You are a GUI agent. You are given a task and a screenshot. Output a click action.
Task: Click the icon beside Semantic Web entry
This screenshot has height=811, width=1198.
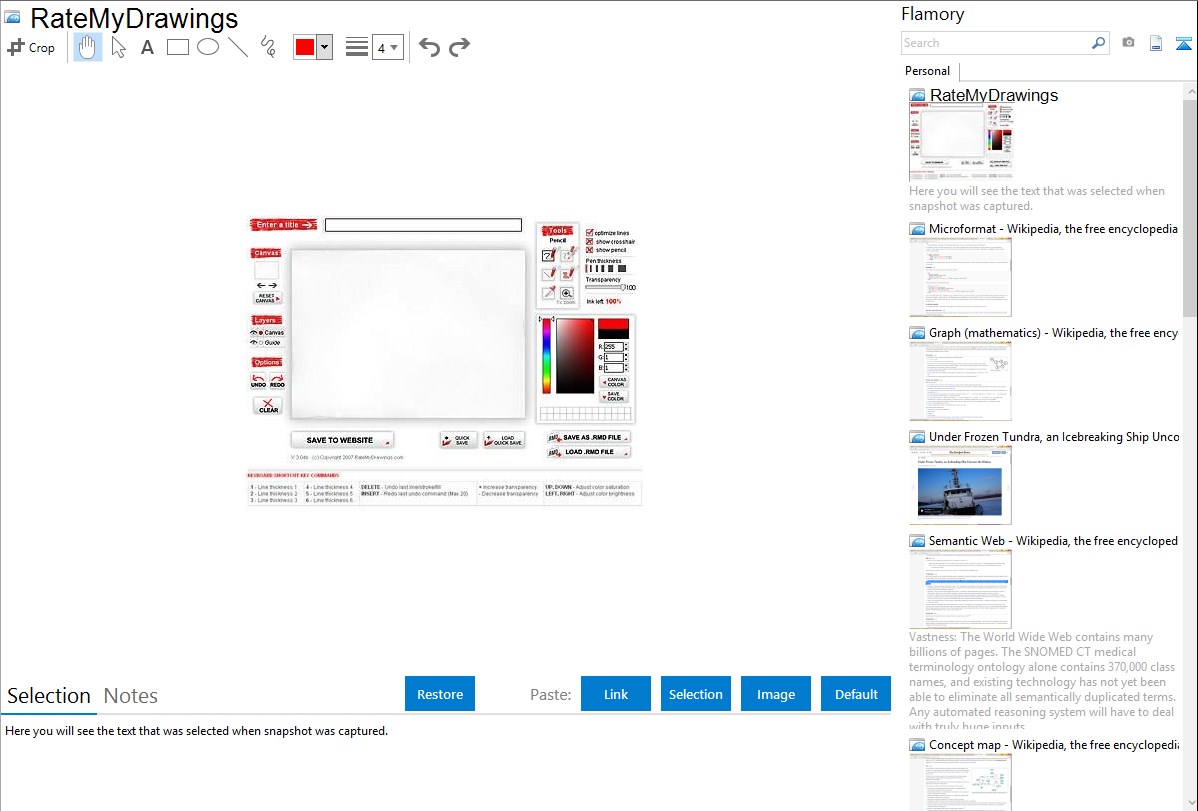pyautogui.click(x=917, y=541)
